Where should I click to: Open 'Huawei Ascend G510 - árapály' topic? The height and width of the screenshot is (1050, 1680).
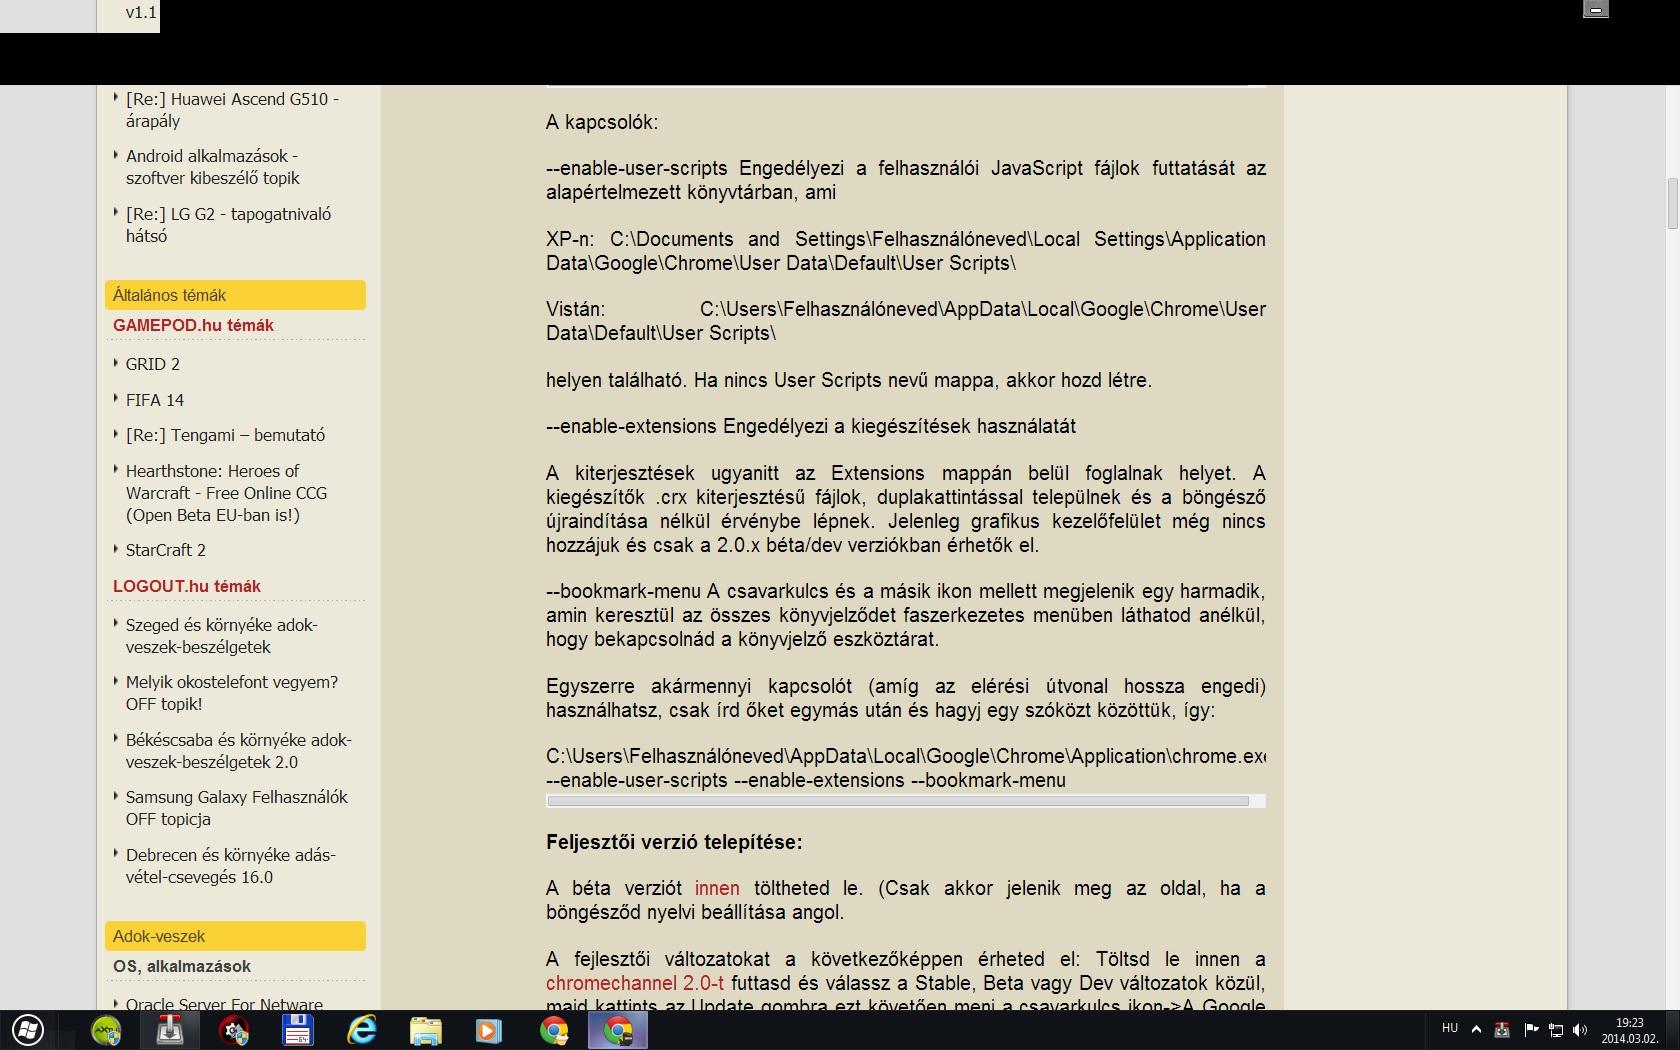[x=232, y=110]
